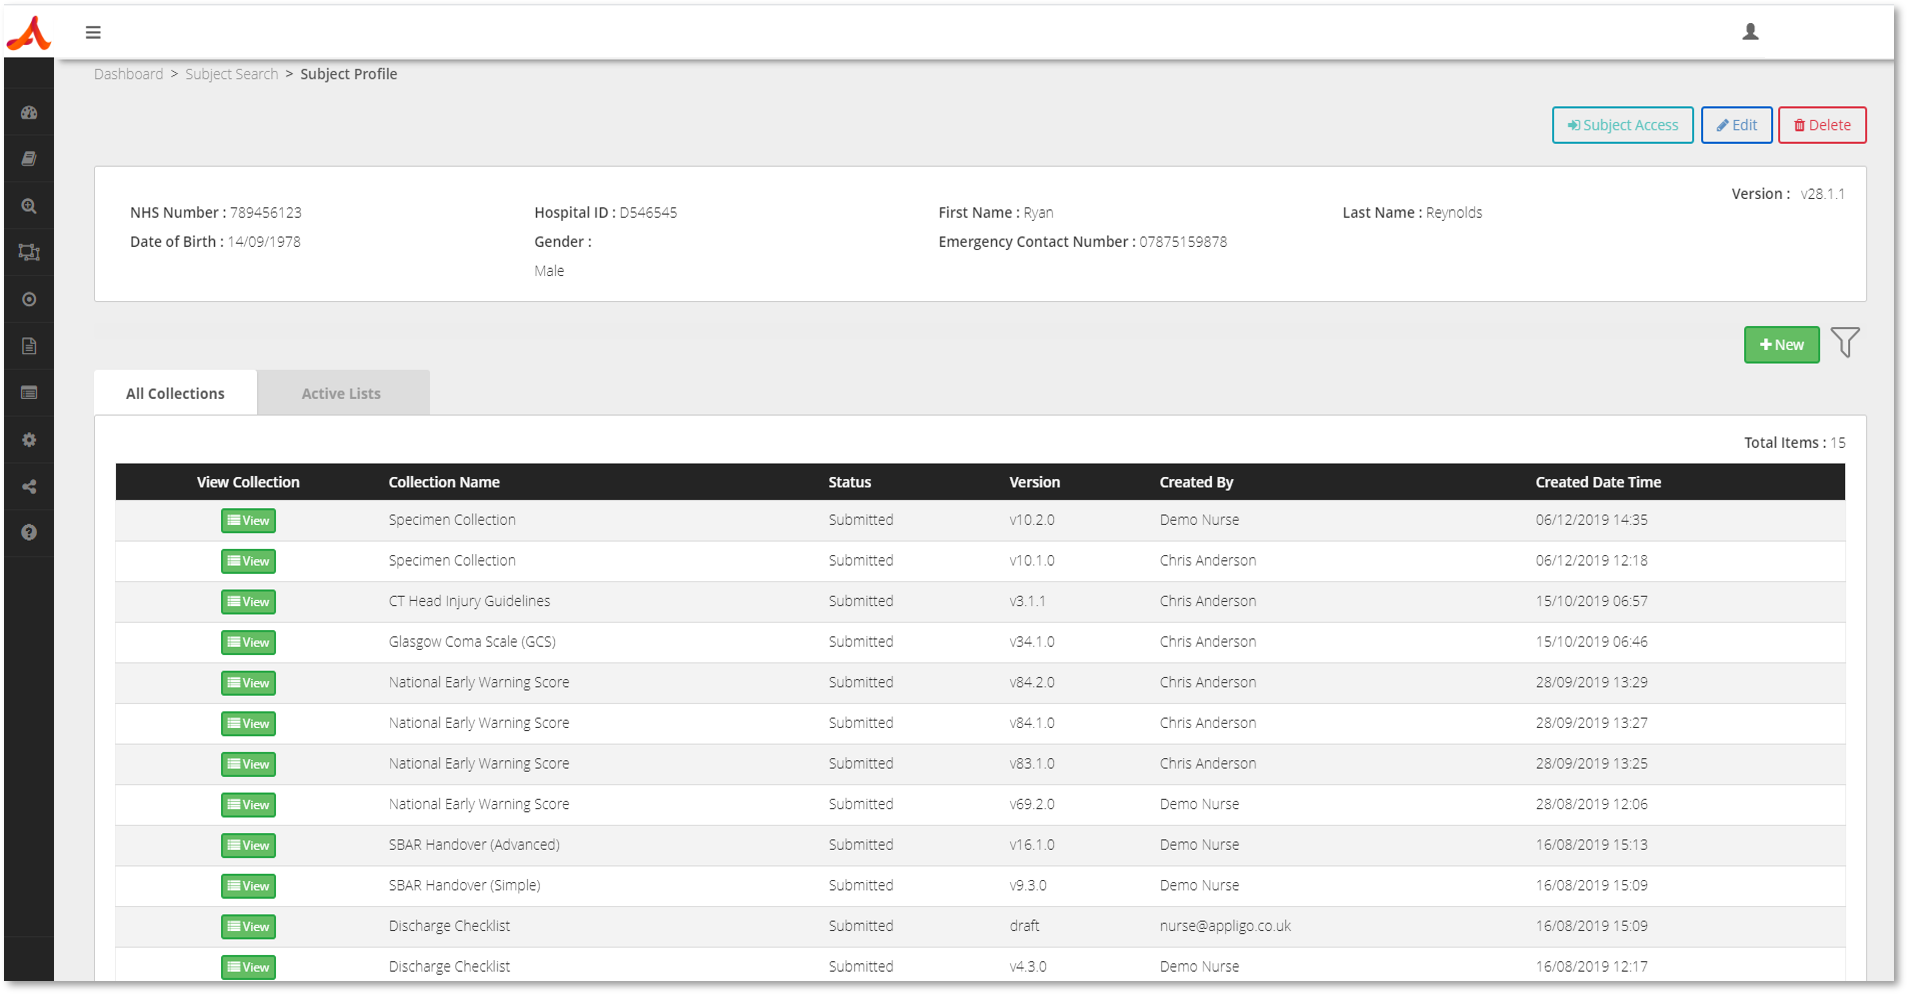The width and height of the screenshot is (1907, 994).
Task: Click the "SBAR Handover (Simple)" name cell
Action: [x=464, y=886]
